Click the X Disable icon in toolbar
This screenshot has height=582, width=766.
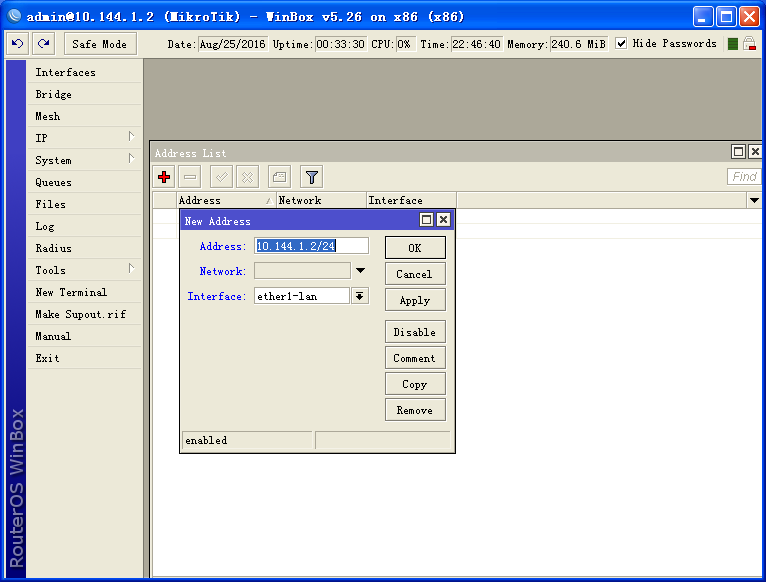[x=247, y=177]
